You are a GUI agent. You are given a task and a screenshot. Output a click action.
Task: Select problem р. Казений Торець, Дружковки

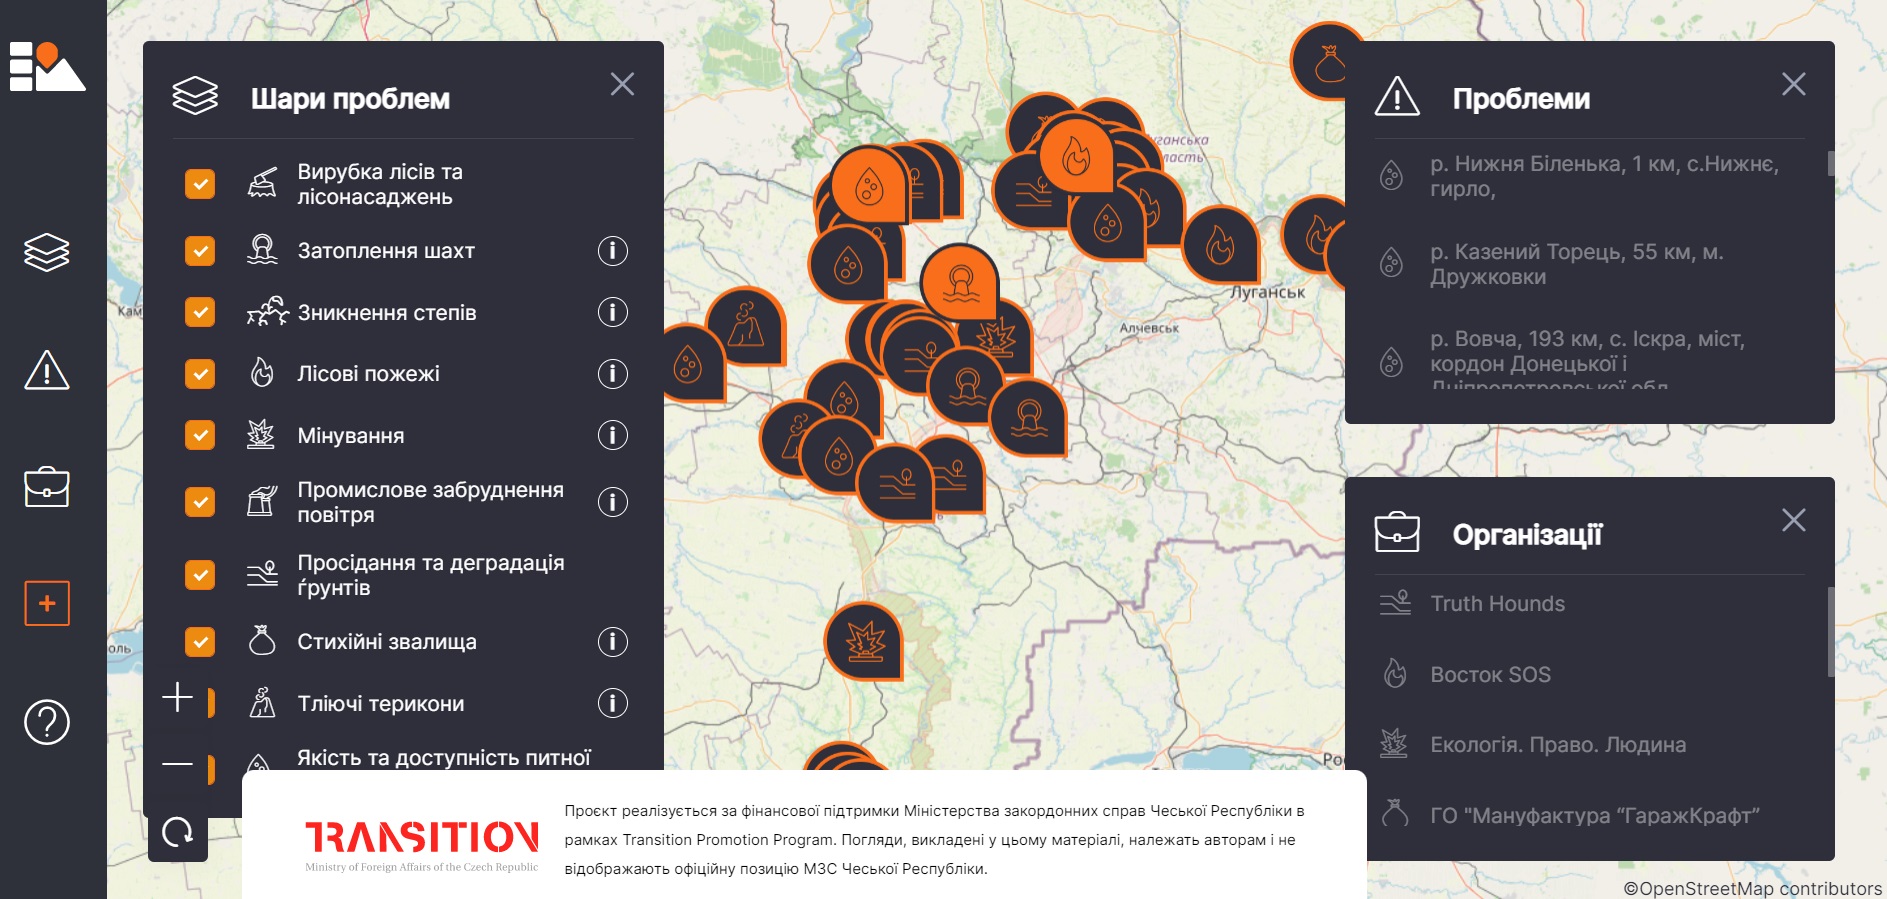point(1576,264)
